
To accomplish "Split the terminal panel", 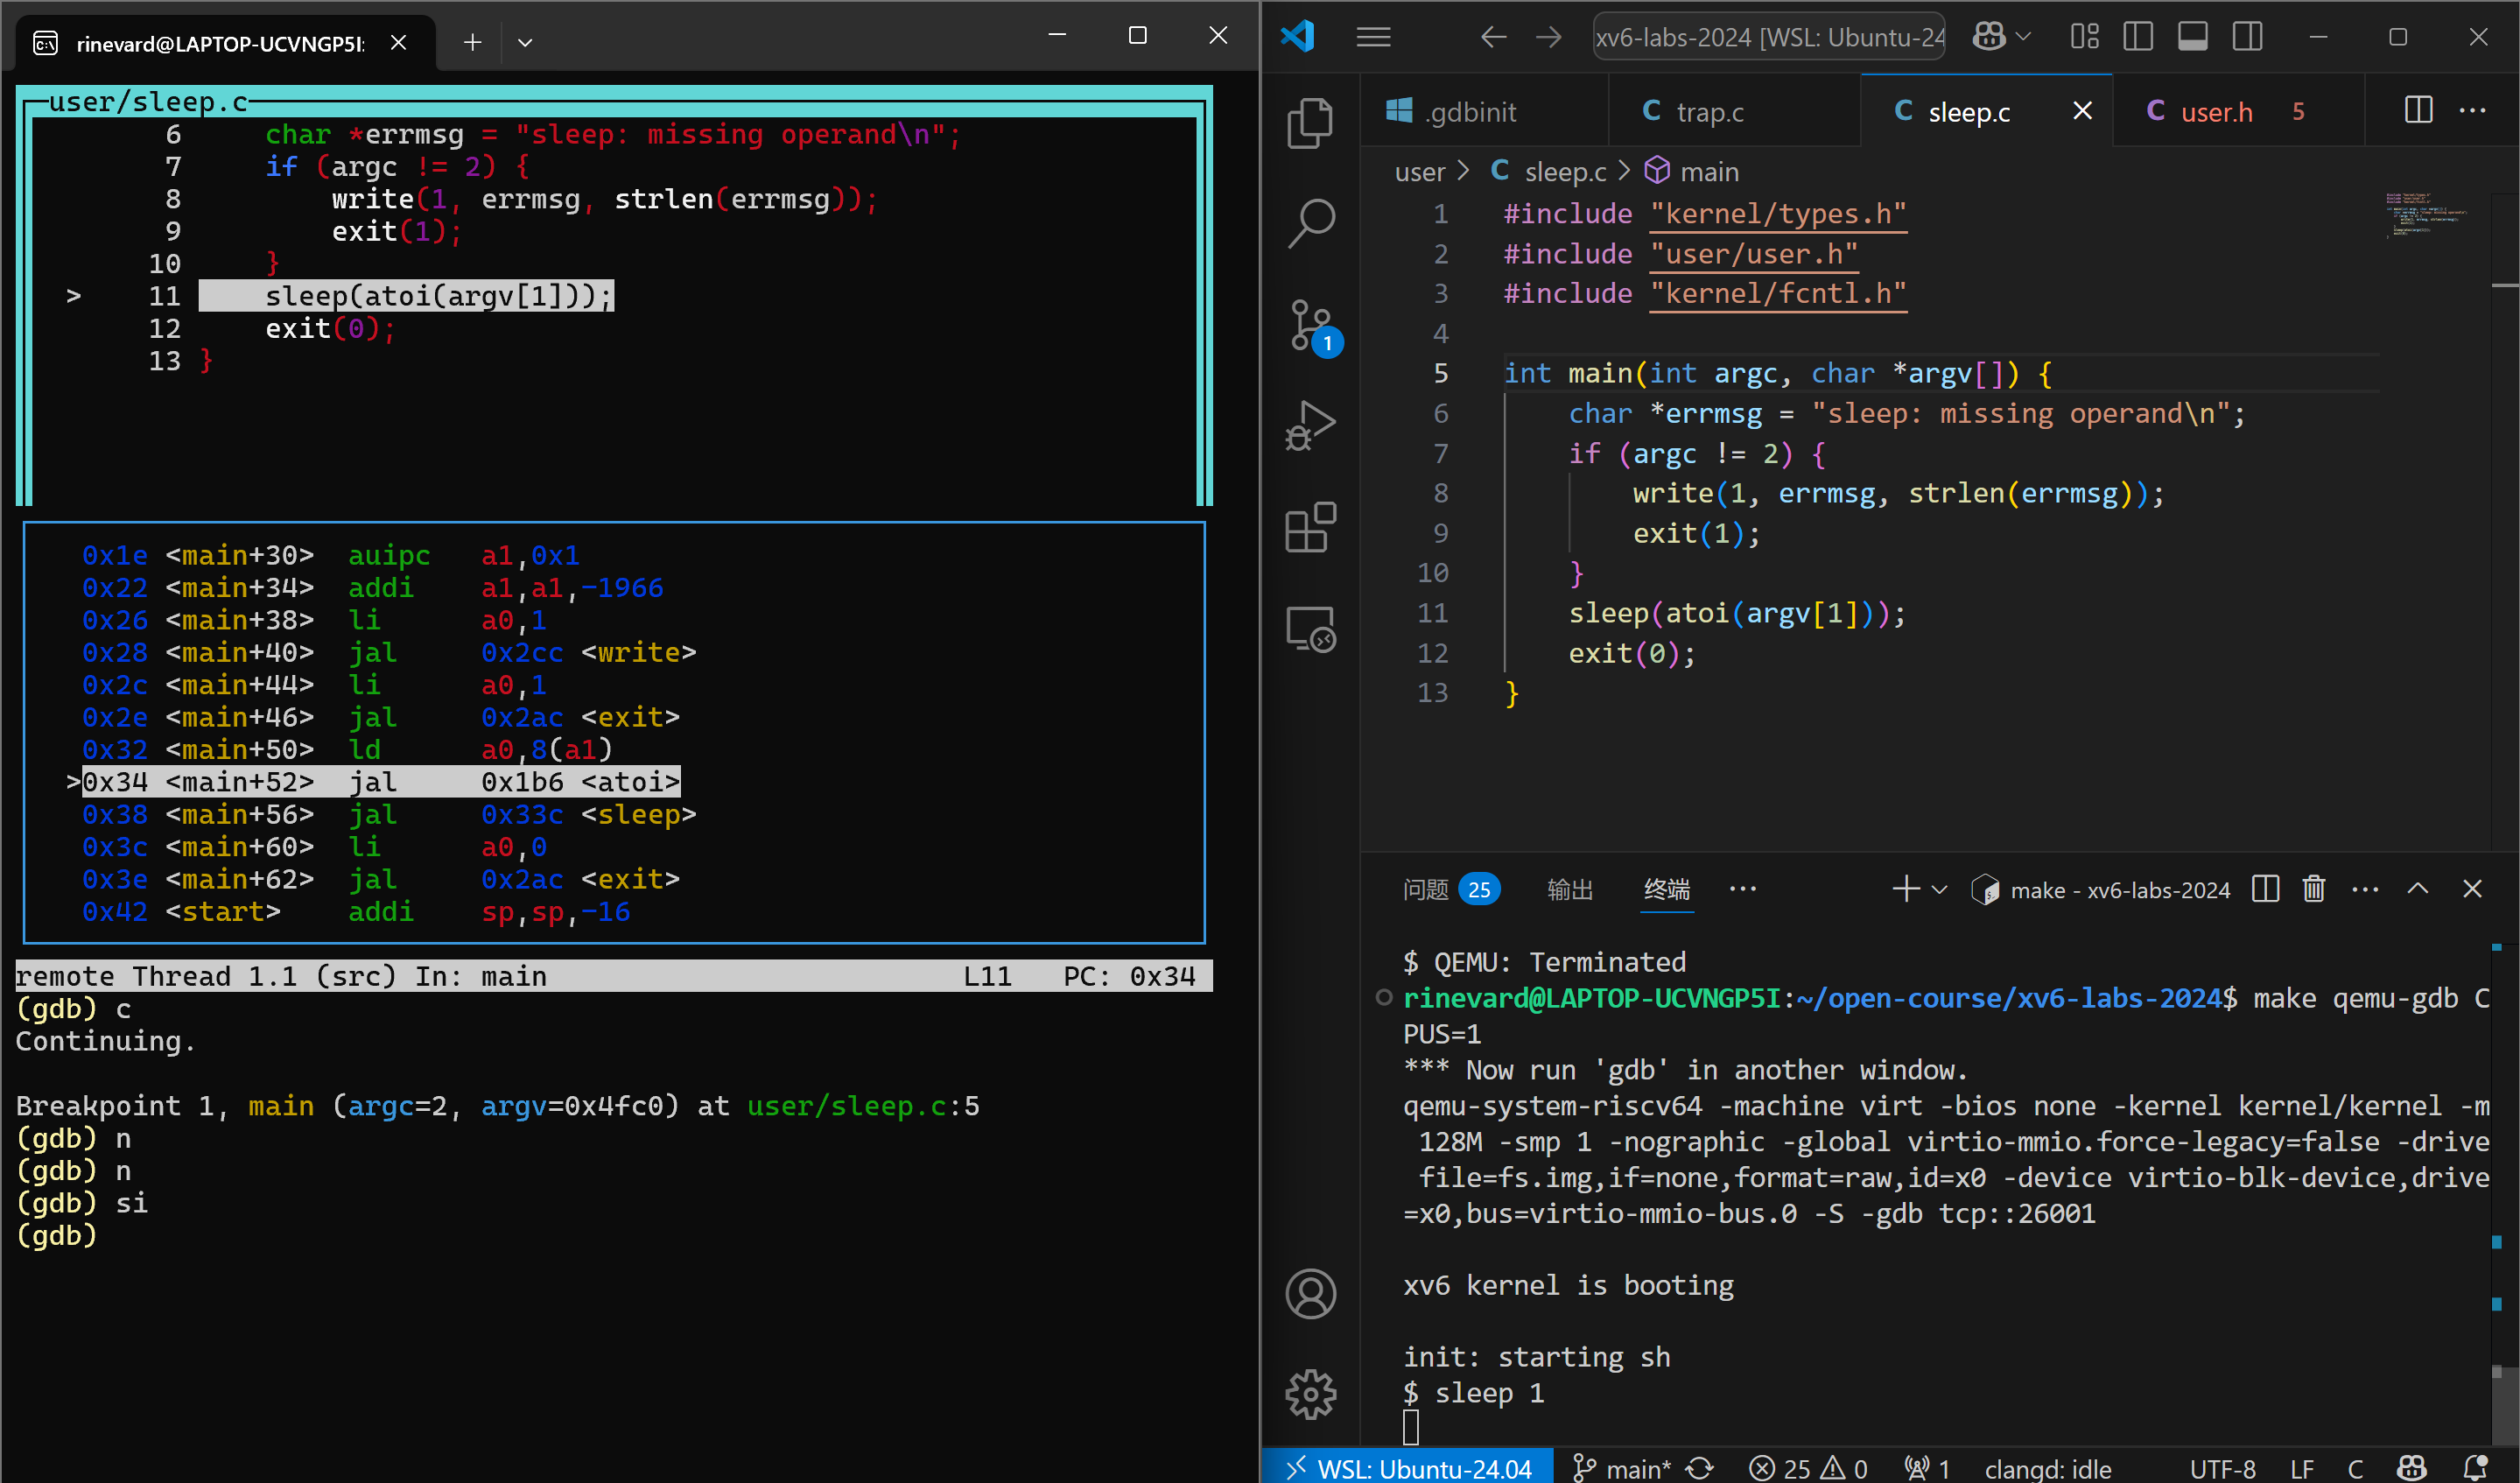I will 2265,889.
